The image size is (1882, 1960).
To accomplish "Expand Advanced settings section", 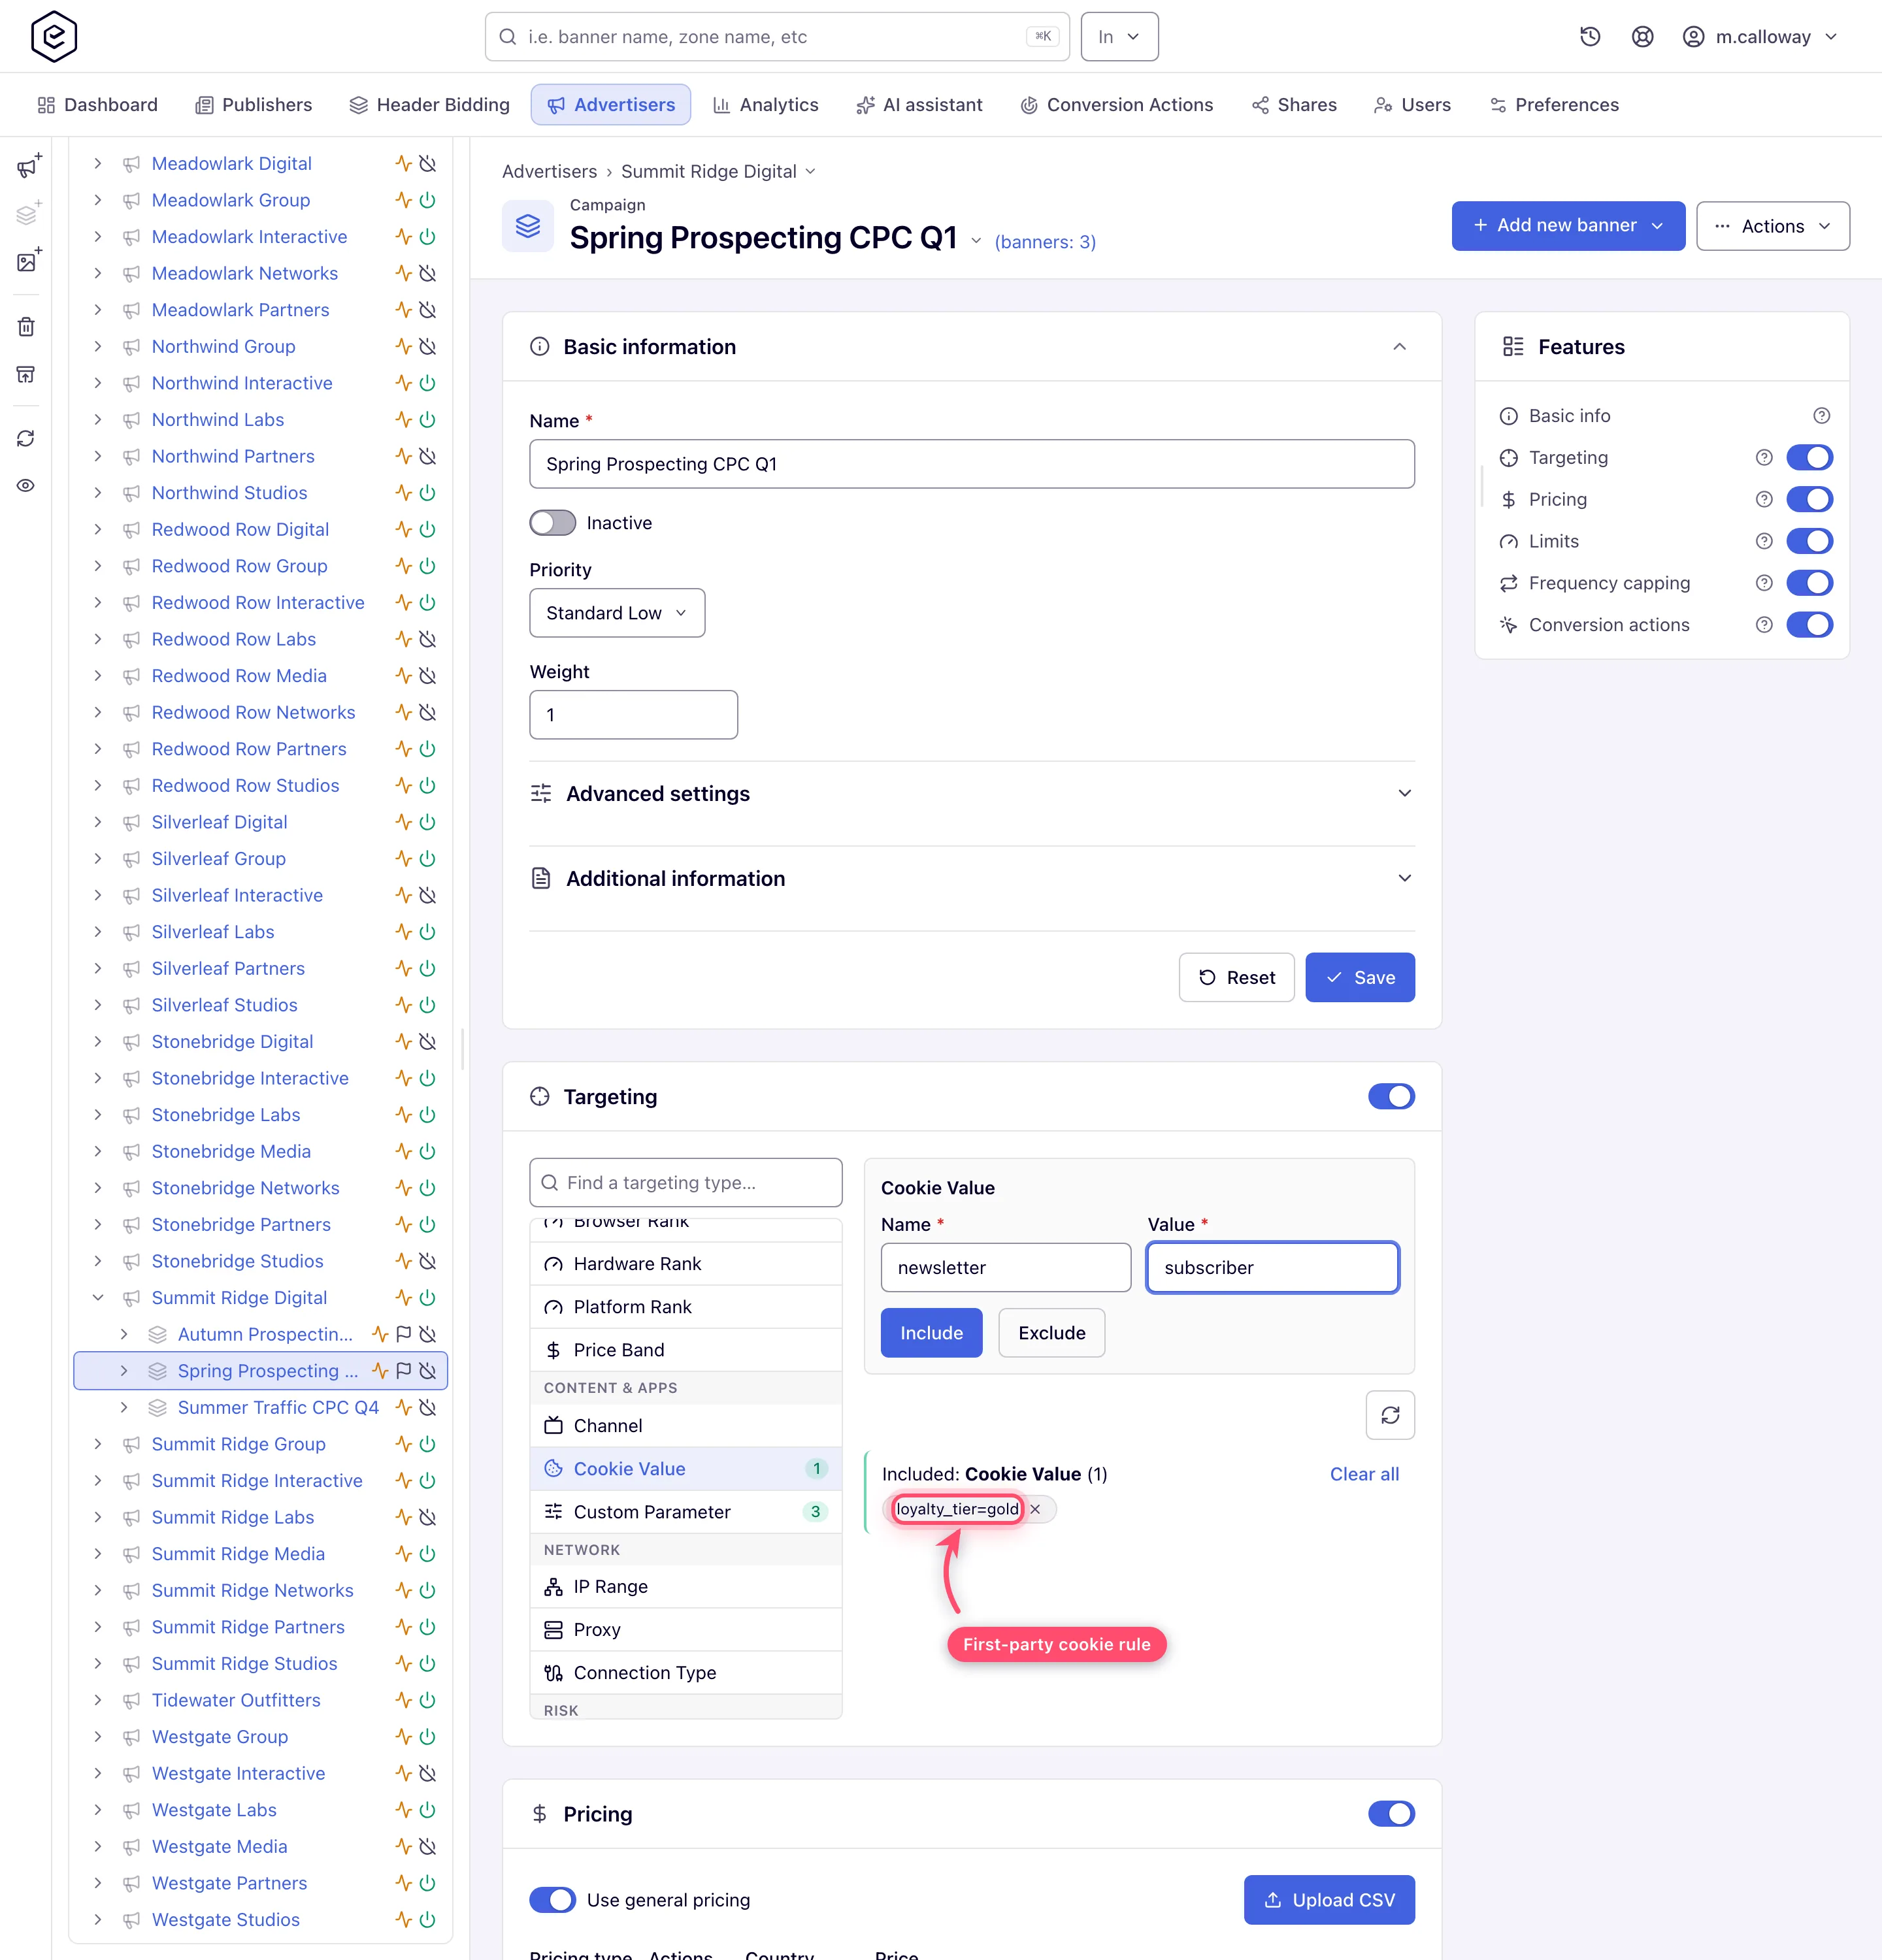I will tap(972, 794).
